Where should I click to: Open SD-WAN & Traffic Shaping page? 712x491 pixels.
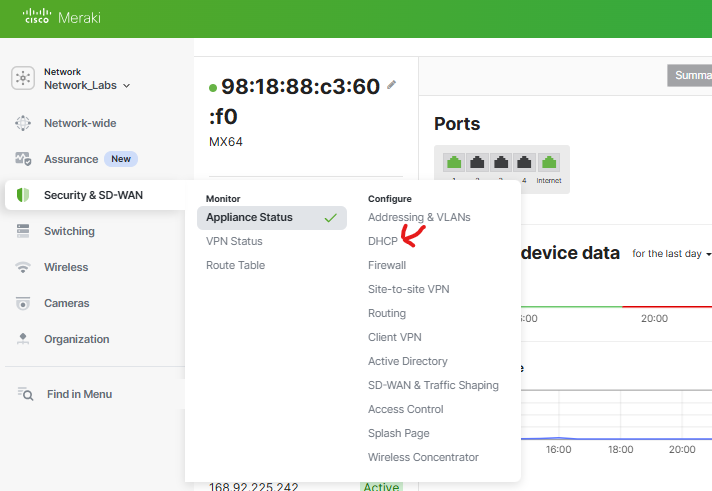click(433, 385)
